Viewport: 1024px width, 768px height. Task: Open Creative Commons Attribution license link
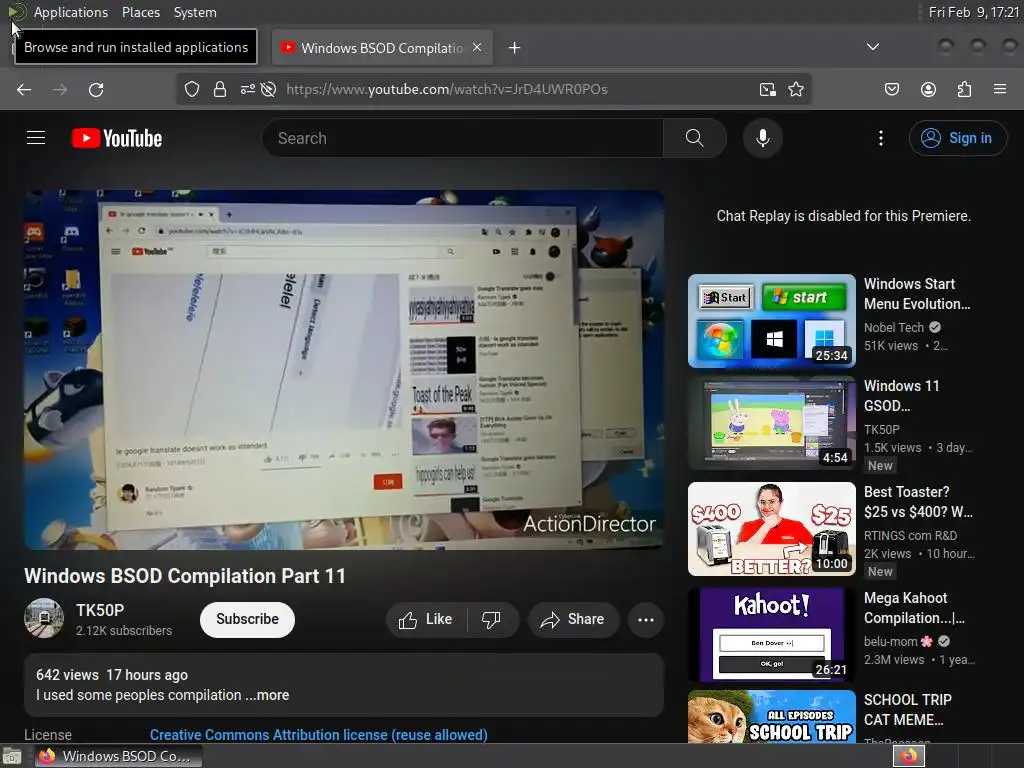pyautogui.click(x=319, y=735)
